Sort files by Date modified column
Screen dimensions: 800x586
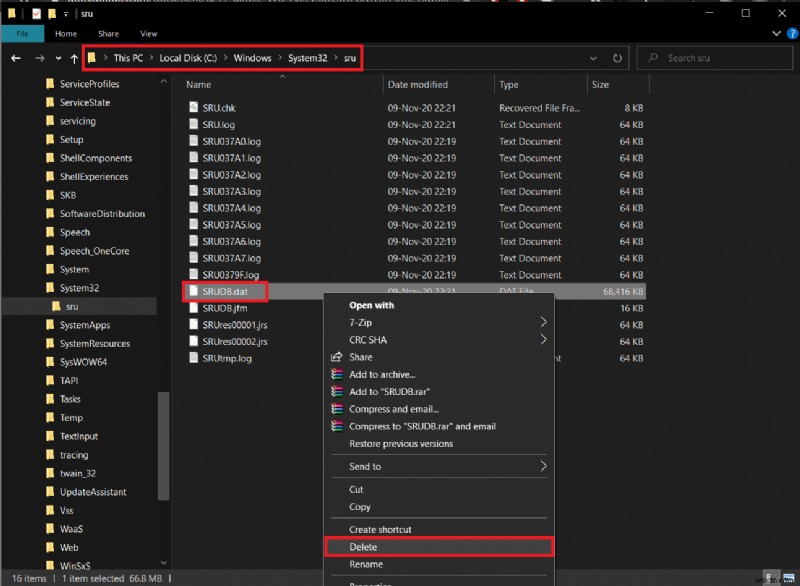click(x=418, y=85)
